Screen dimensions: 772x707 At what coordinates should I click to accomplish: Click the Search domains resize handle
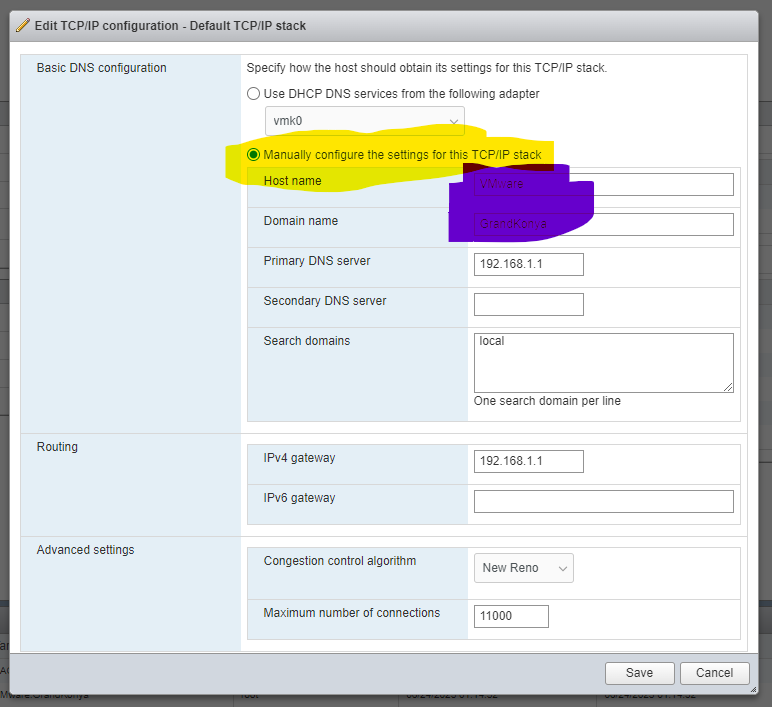point(728,387)
